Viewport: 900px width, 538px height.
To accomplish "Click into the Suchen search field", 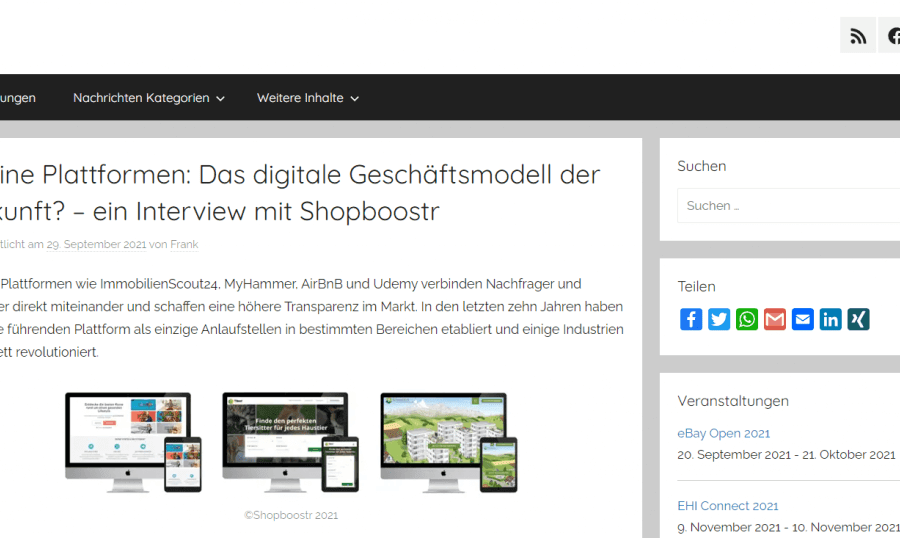I will (x=789, y=206).
